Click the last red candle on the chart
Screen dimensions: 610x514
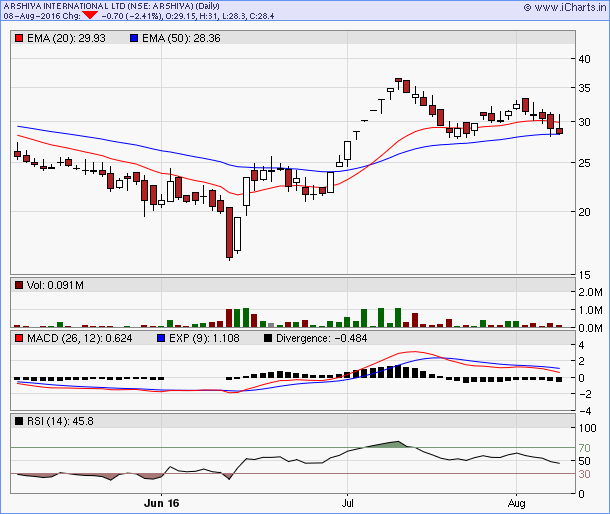[x=559, y=131]
